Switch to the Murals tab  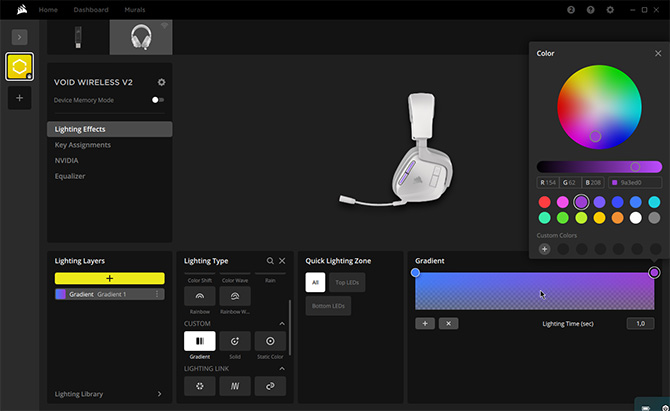point(135,9)
